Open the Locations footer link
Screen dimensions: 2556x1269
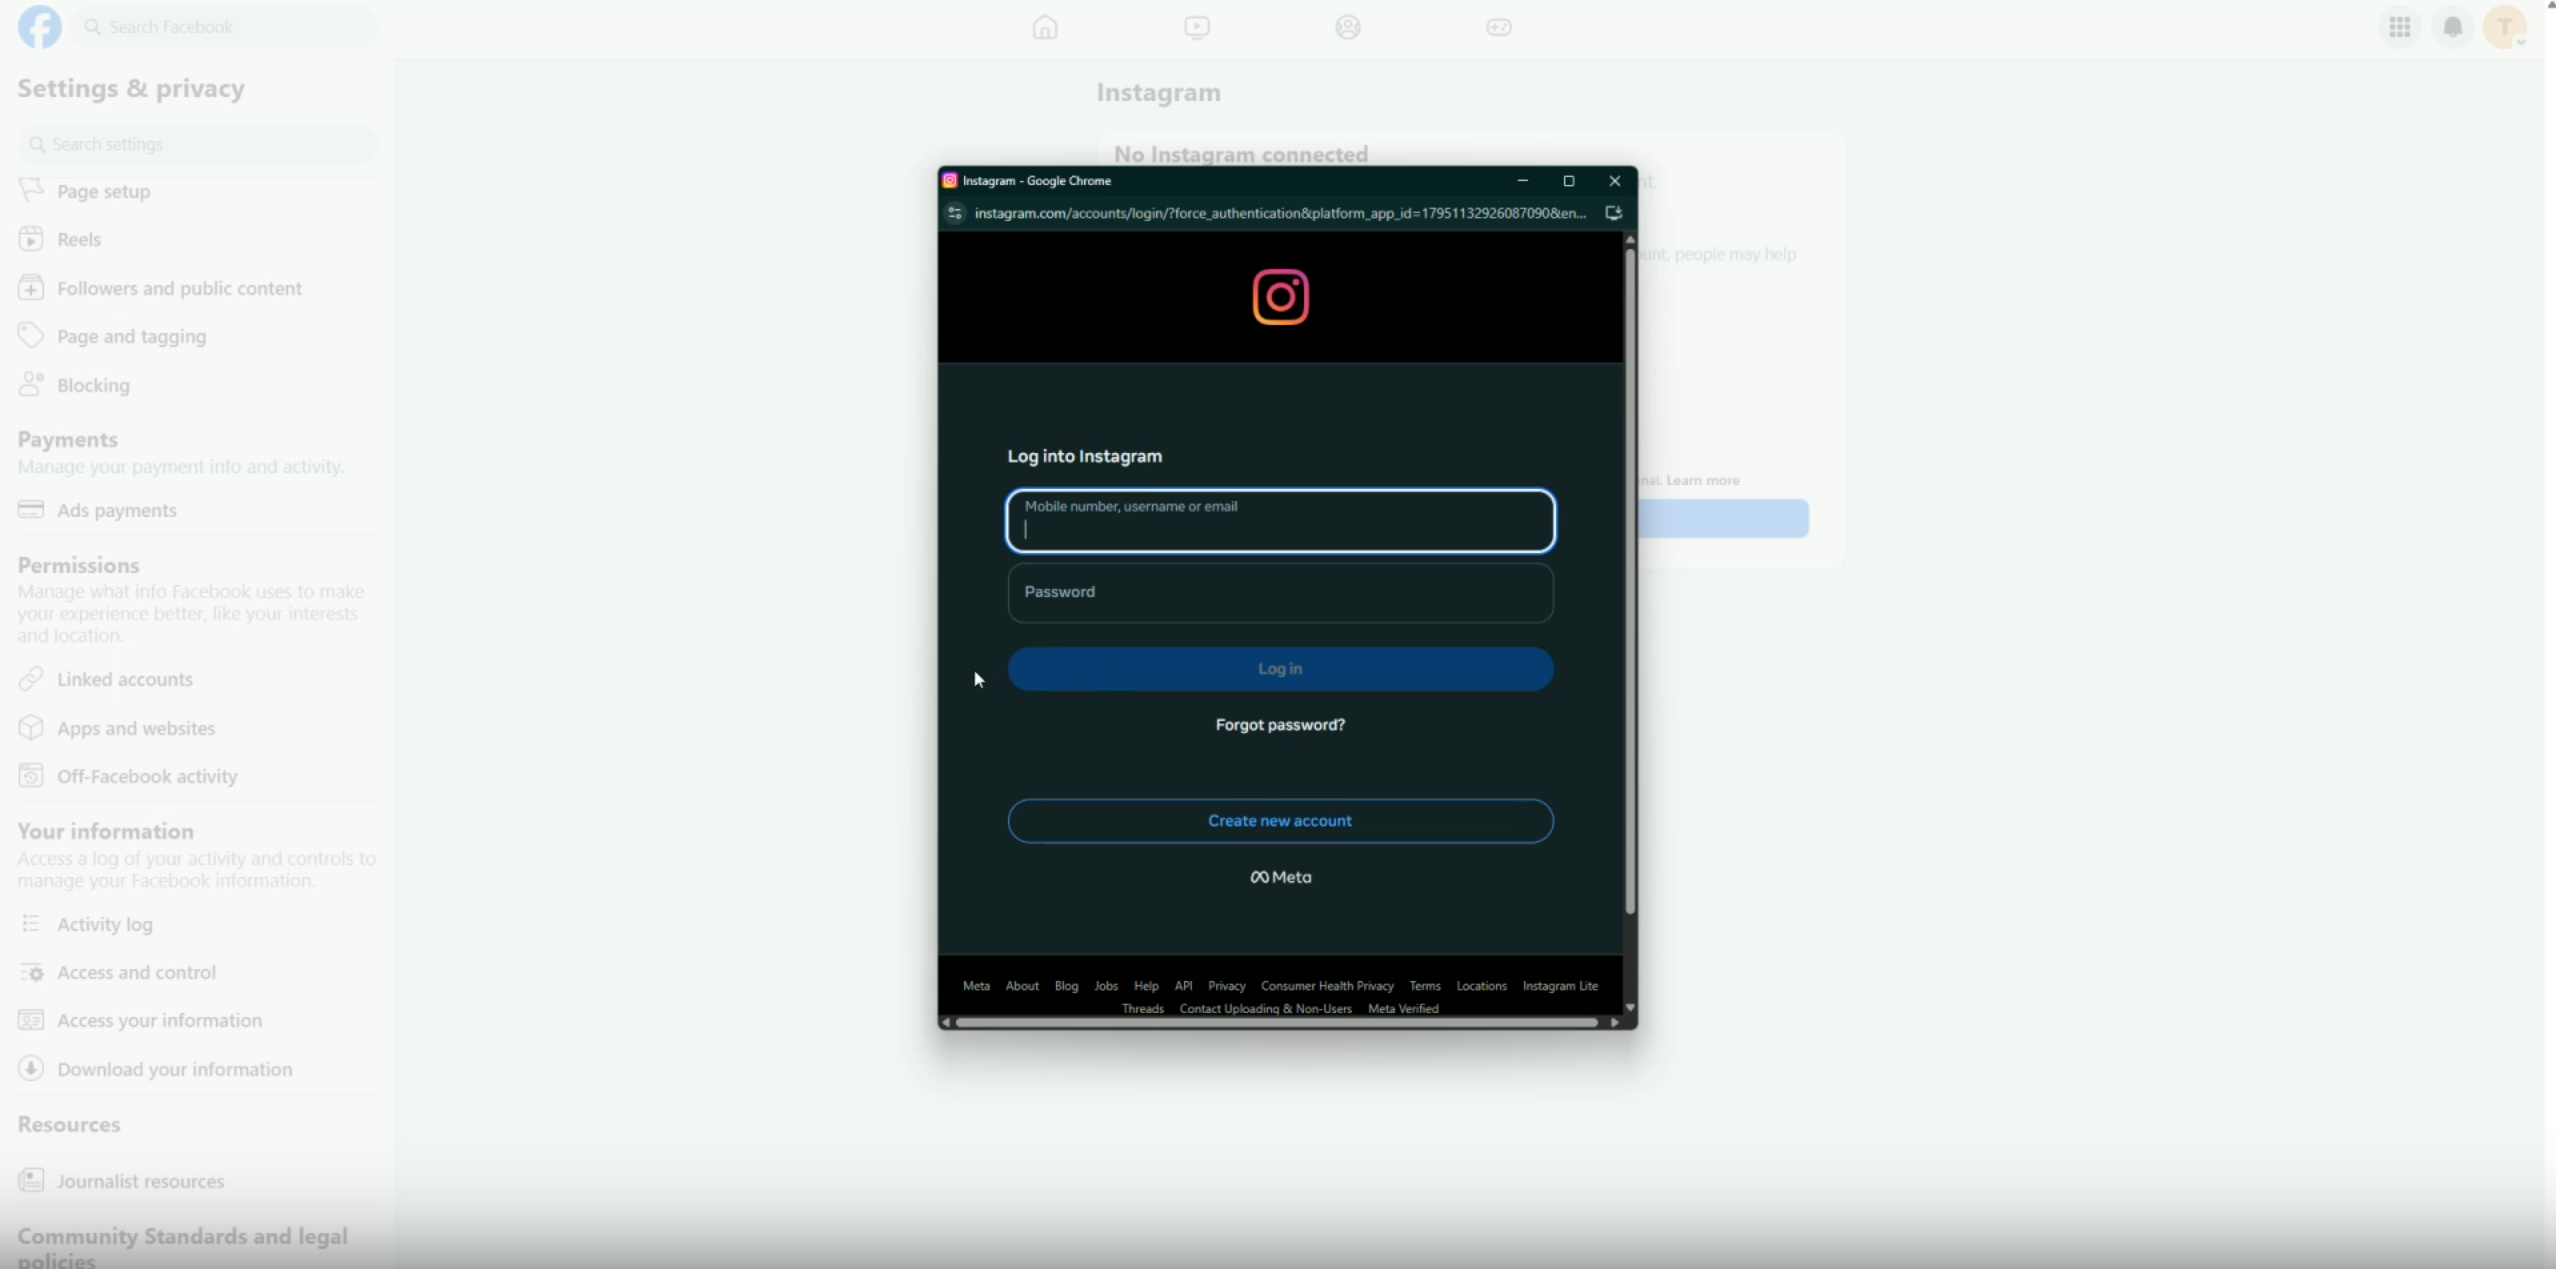pos(1481,986)
